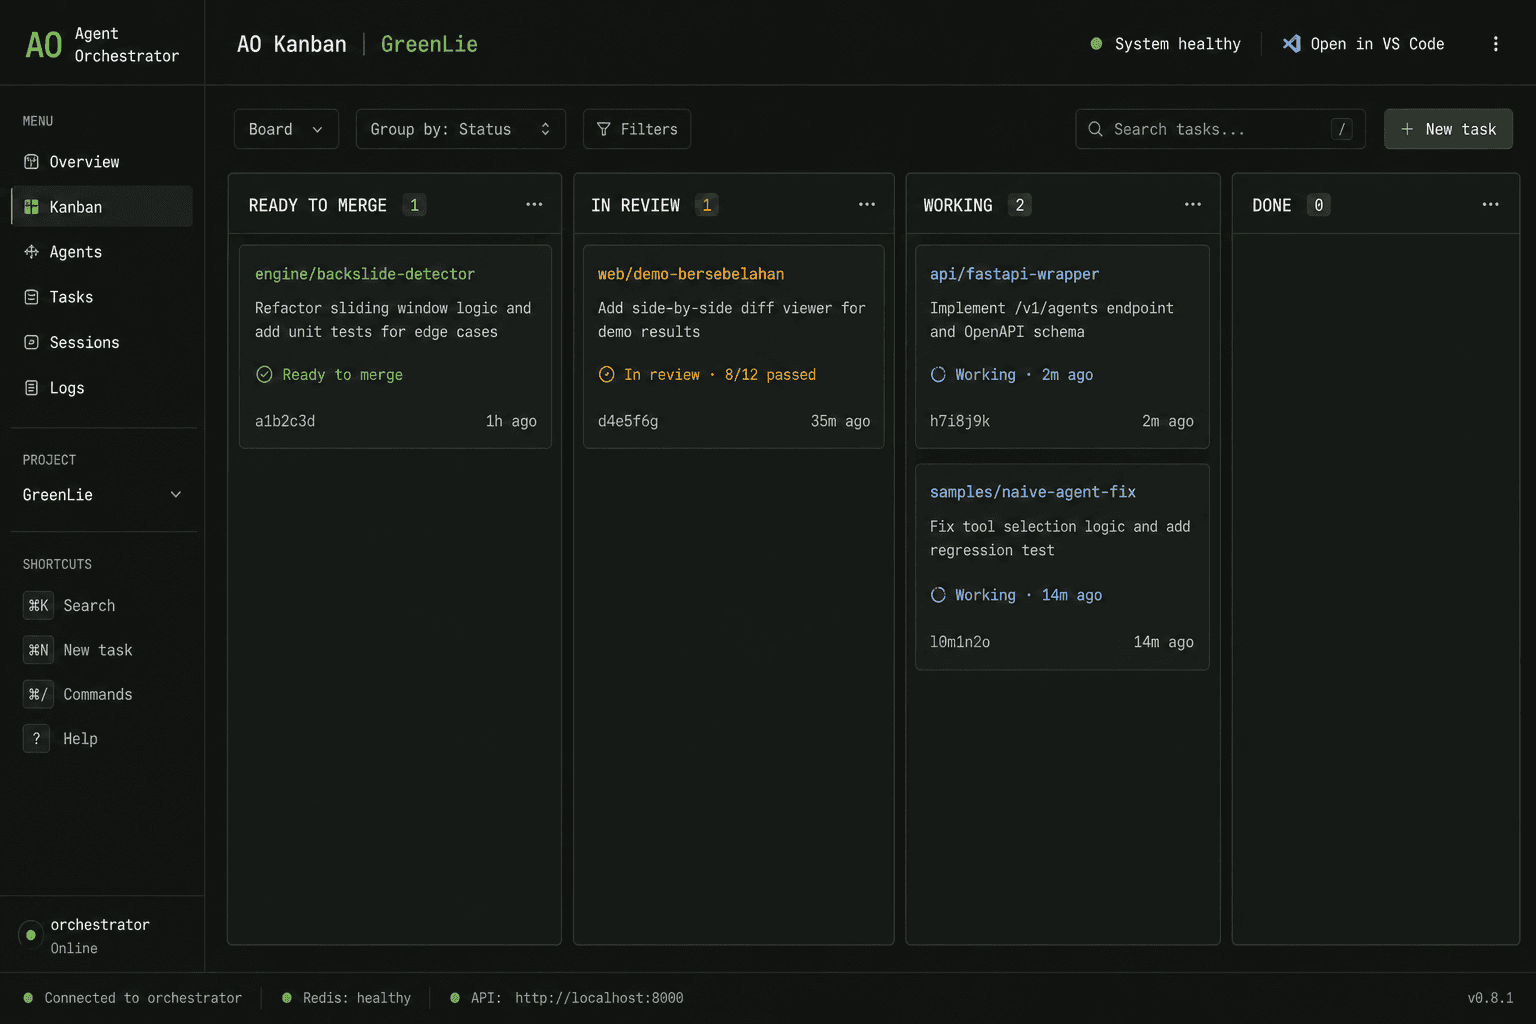
Task: Click commit hash d4e5f6g
Action: click(628, 421)
